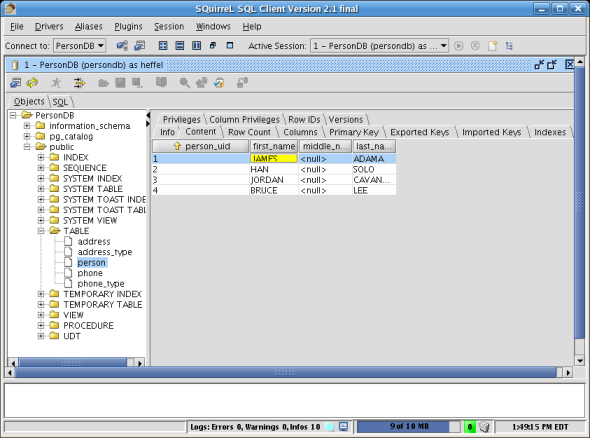Open the Plugins menu
Viewport: 590px width, 438px height.
pyautogui.click(x=128, y=27)
